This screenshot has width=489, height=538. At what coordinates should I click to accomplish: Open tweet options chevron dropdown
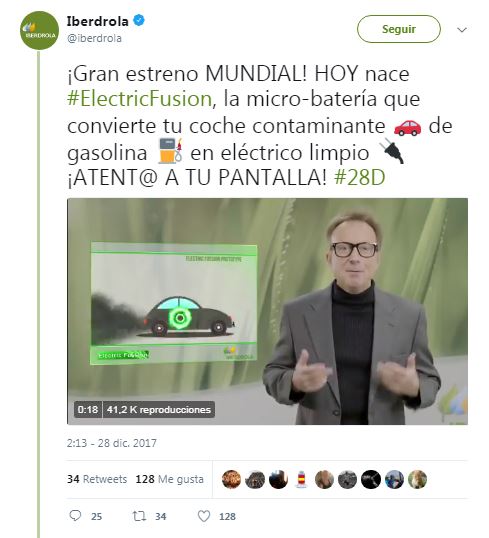coord(462,30)
